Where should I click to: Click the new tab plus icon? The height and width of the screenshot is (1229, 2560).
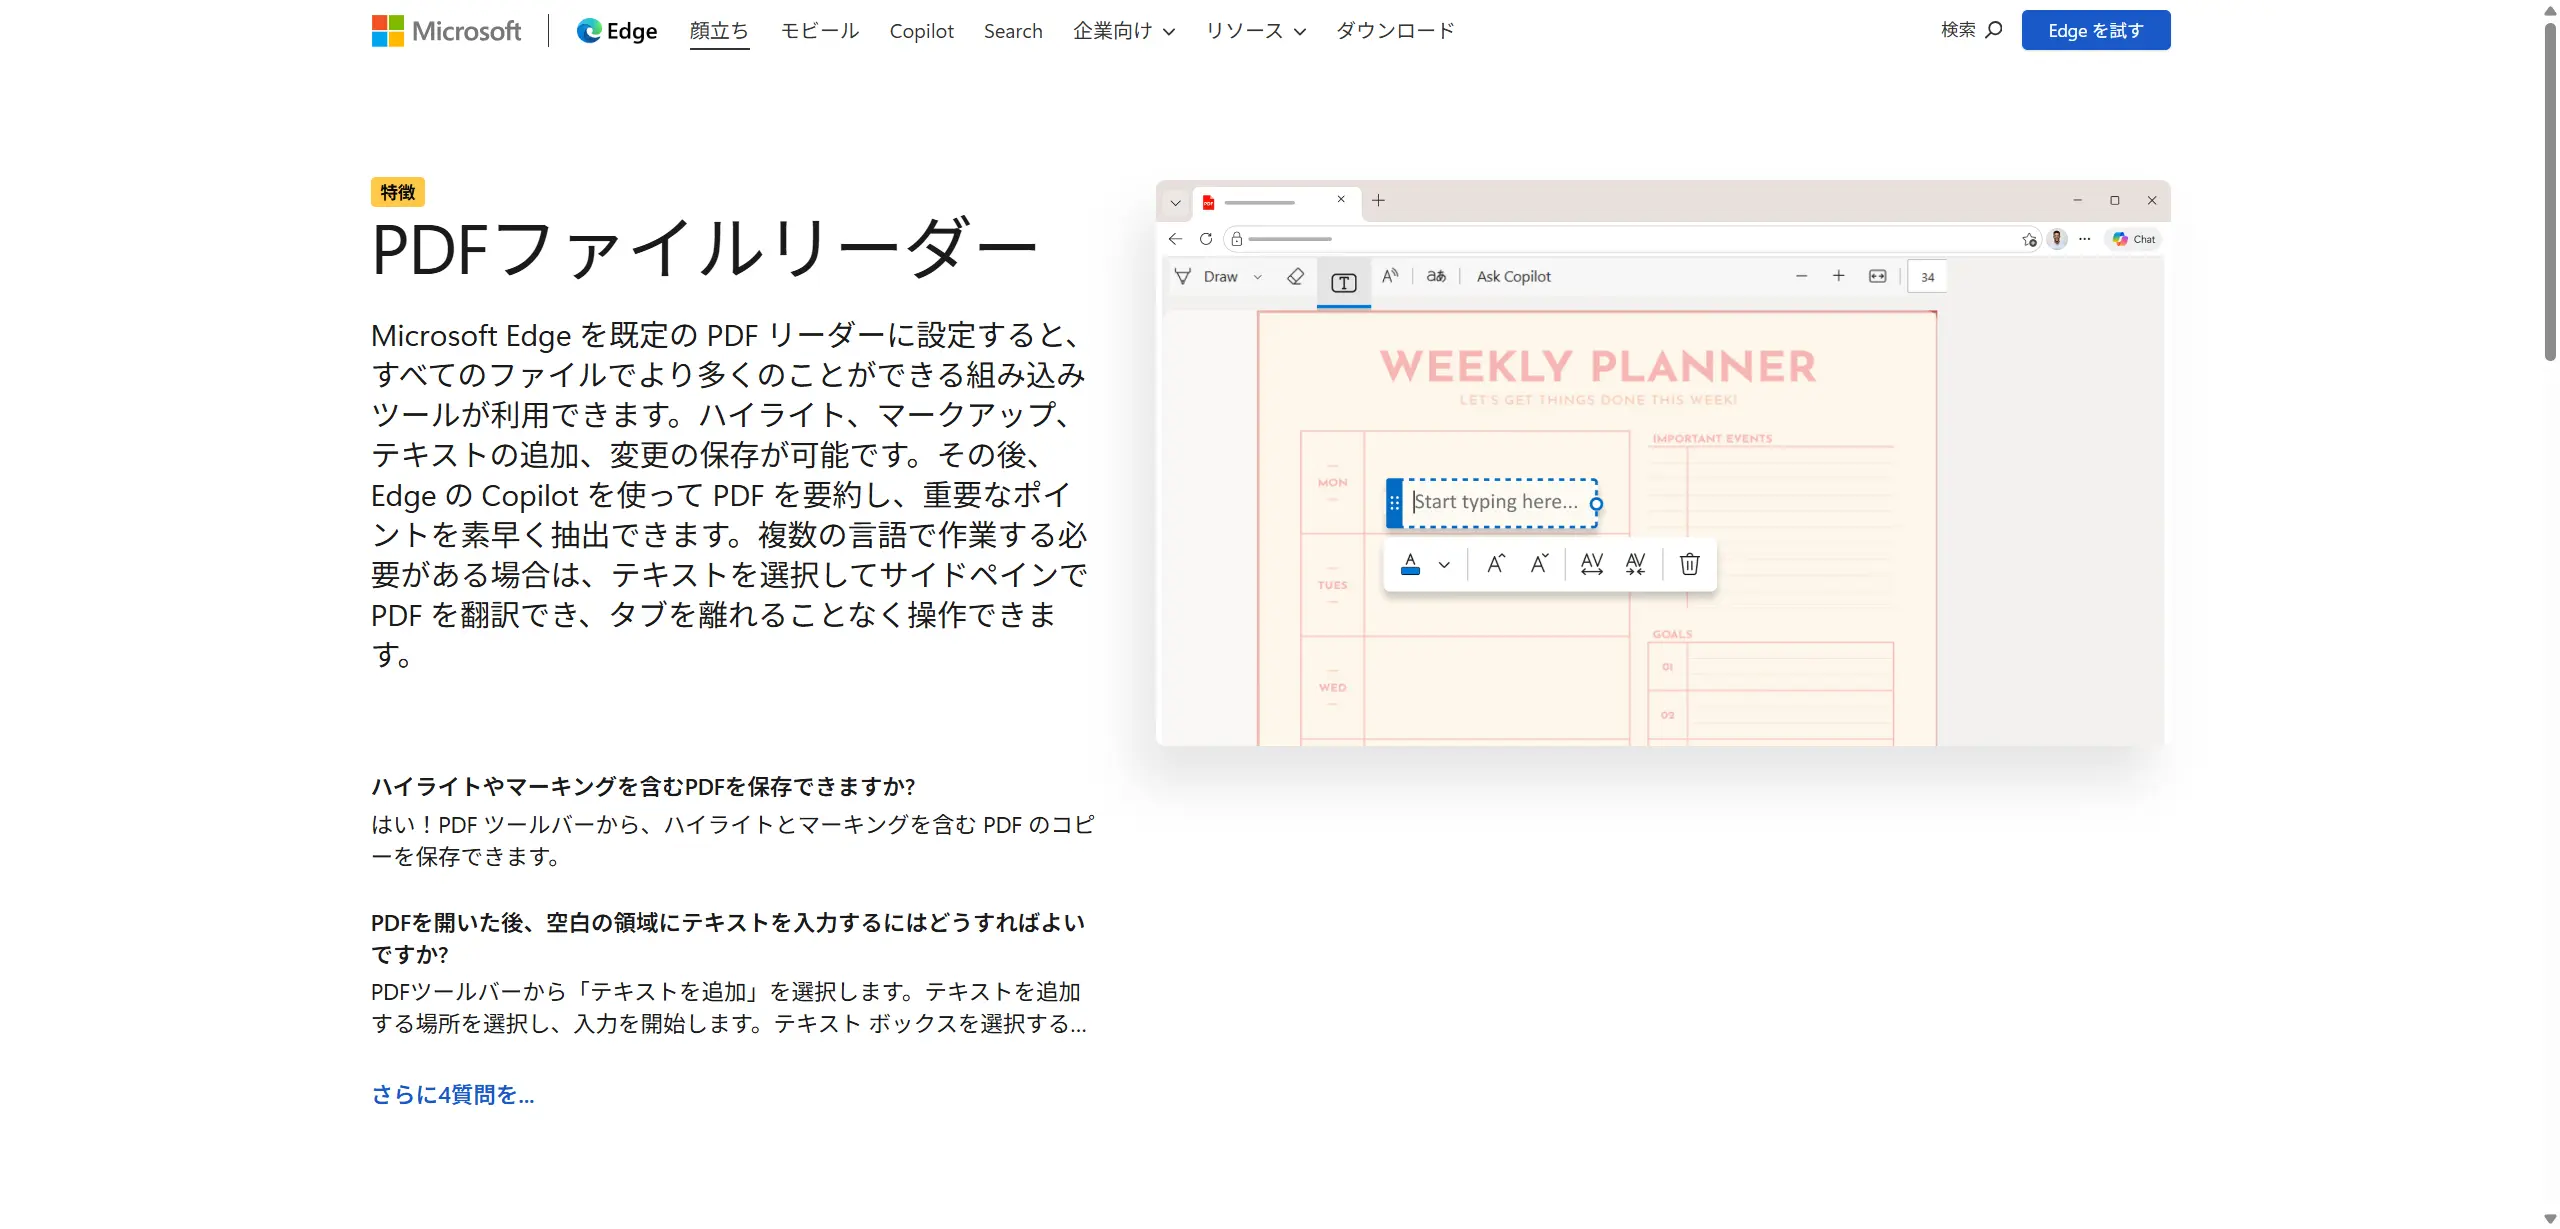[x=1379, y=201]
